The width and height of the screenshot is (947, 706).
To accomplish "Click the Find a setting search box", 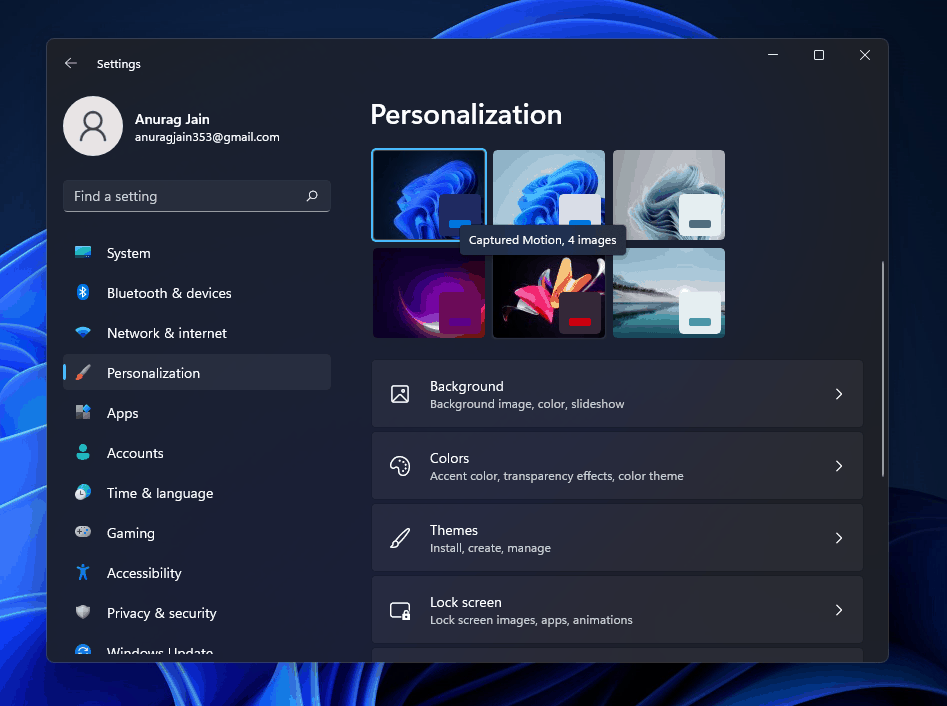I will [x=197, y=196].
